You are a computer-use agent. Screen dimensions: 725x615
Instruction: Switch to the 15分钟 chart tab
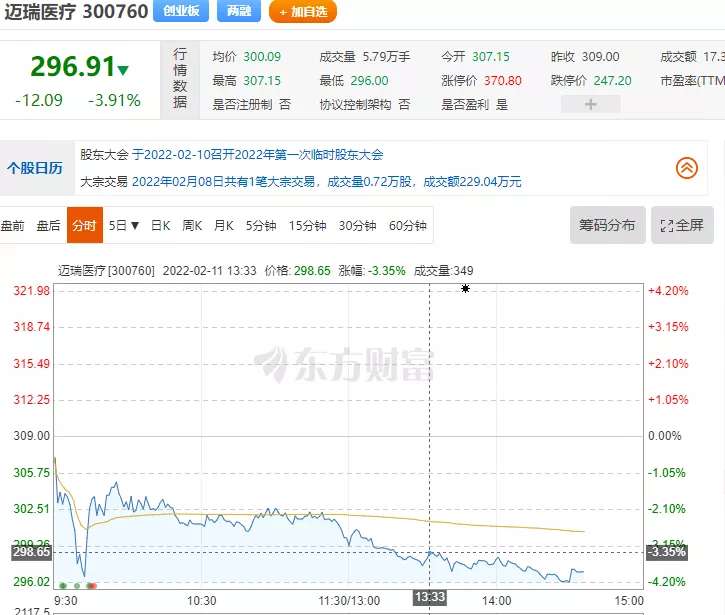pos(307,226)
